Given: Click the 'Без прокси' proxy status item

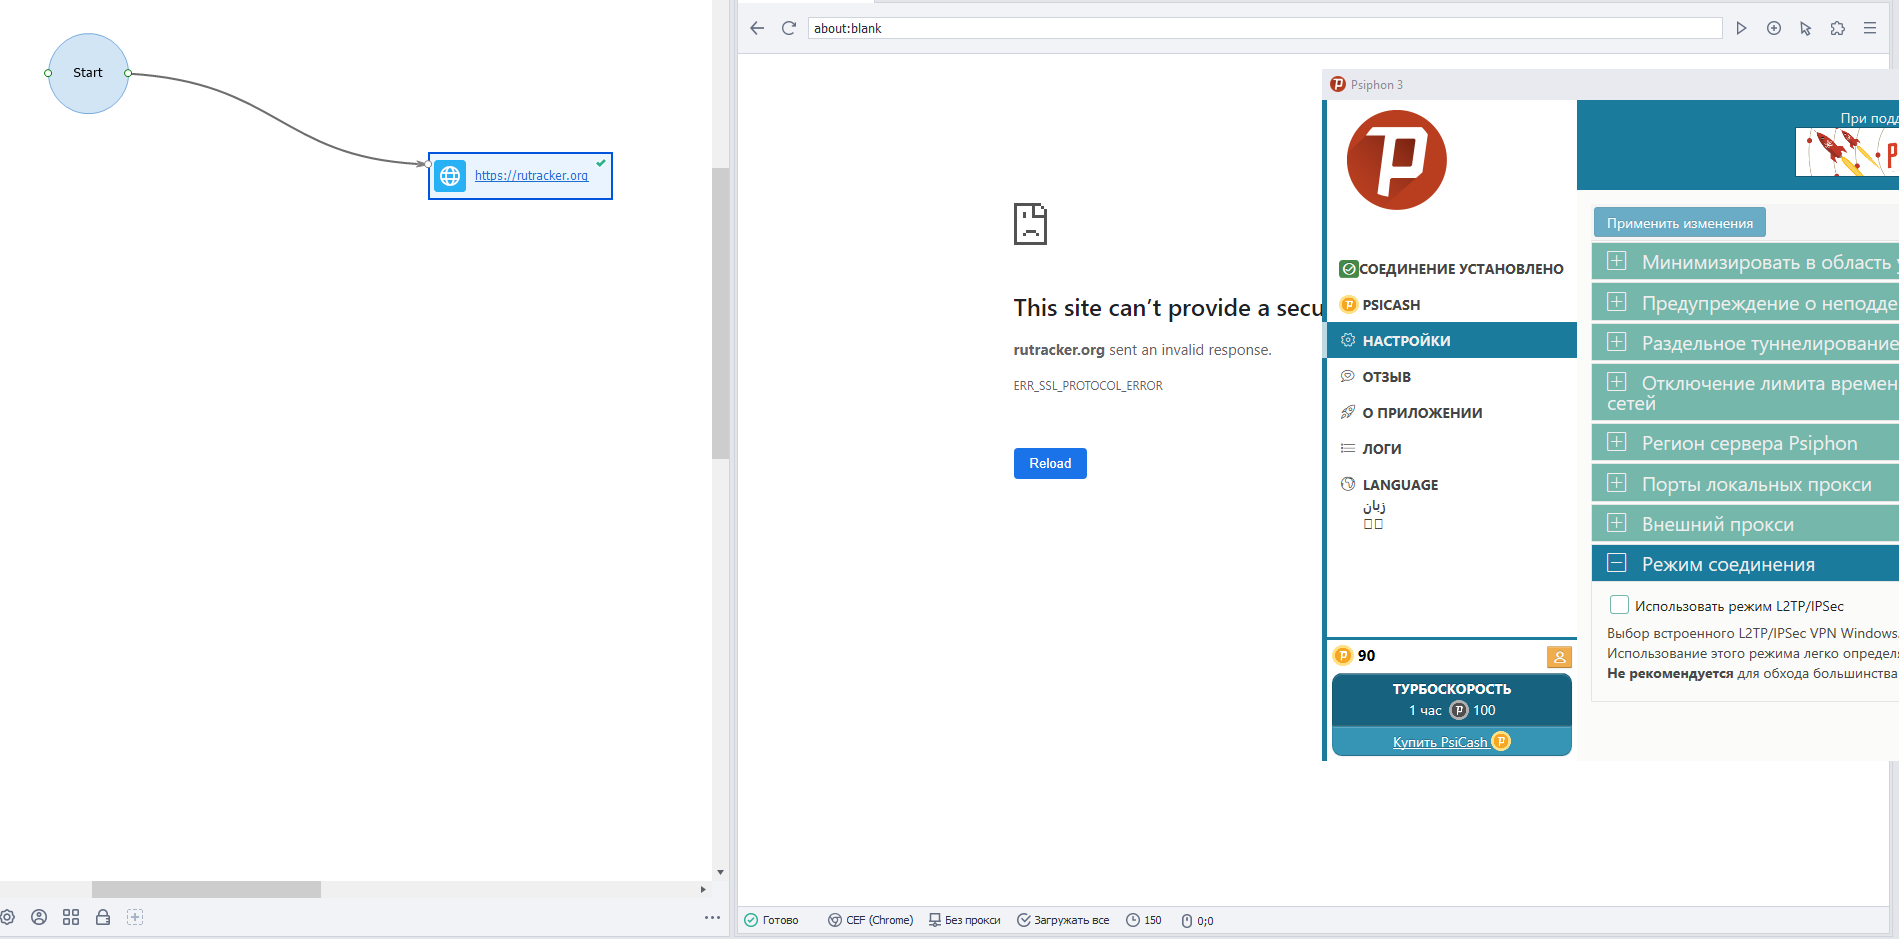Looking at the screenshot, I should (x=964, y=920).
